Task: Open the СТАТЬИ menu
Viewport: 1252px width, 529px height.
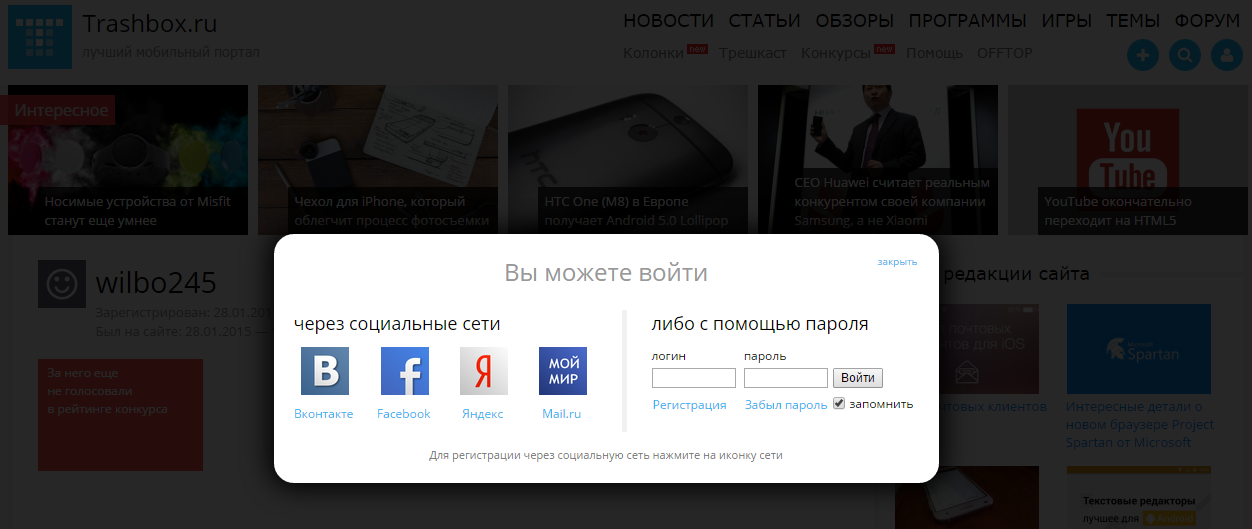Action: [x=765, y=21]
